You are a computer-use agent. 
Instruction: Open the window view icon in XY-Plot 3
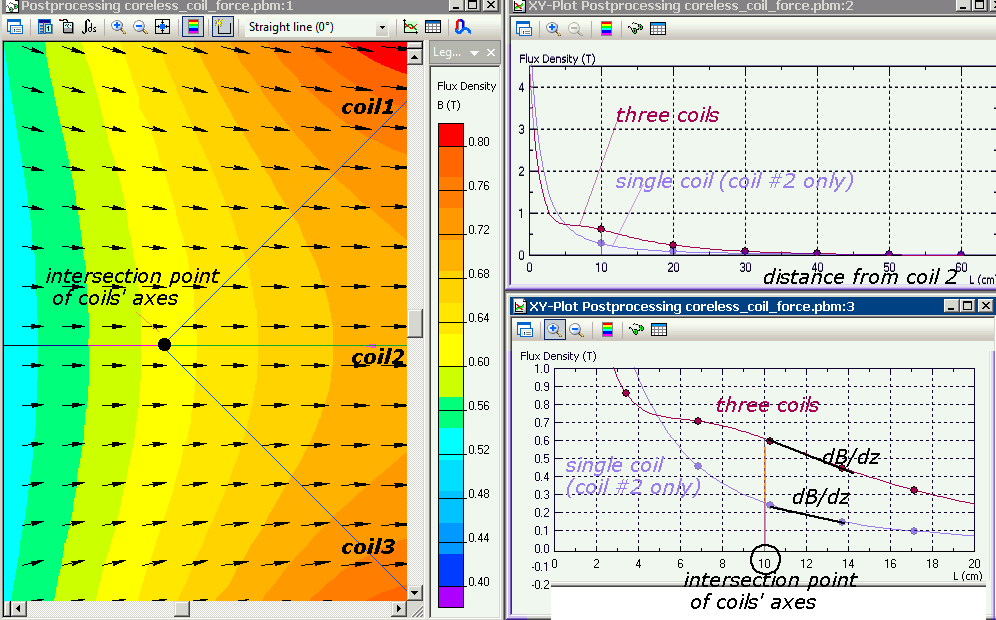(x=524, y=329)
